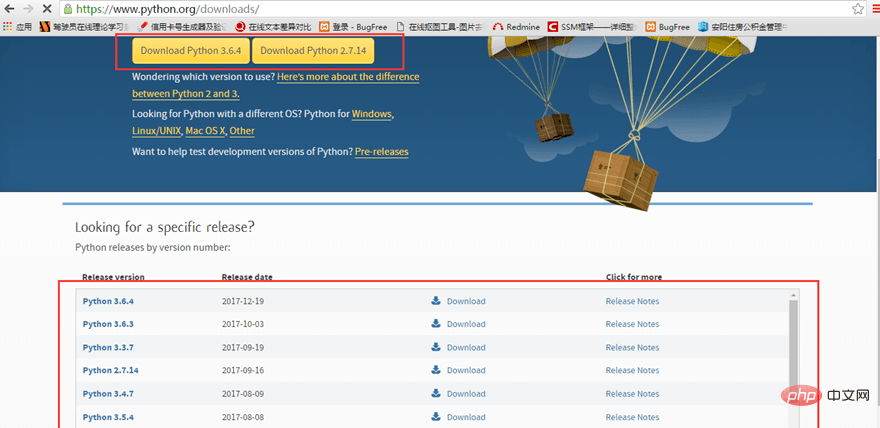Open the Python 3.3.7 release version link

[108, 348]
